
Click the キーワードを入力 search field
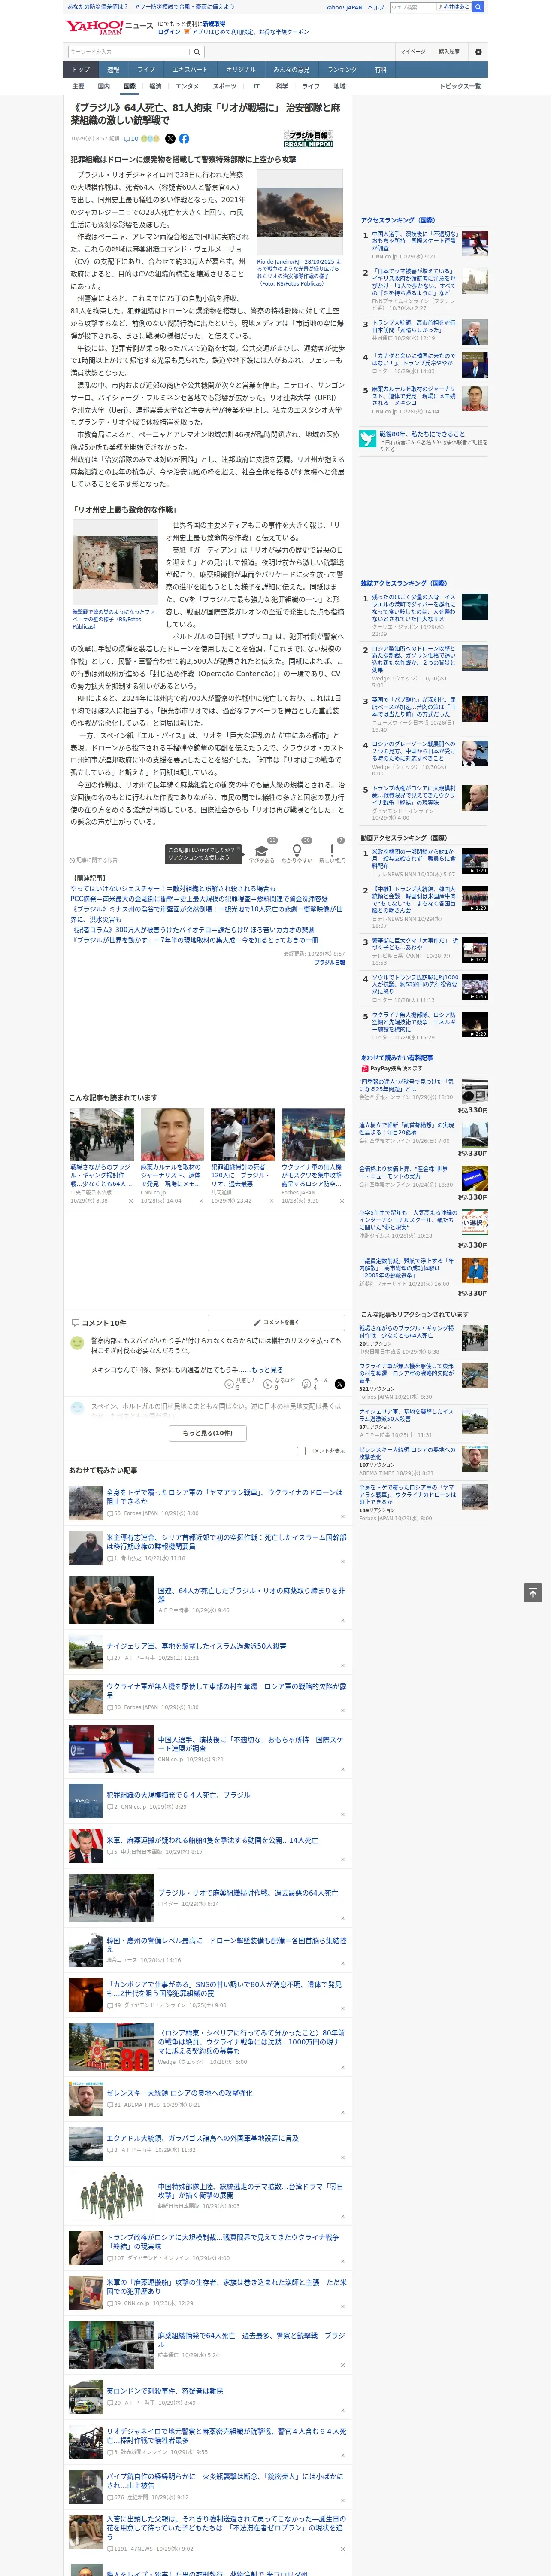129,51
